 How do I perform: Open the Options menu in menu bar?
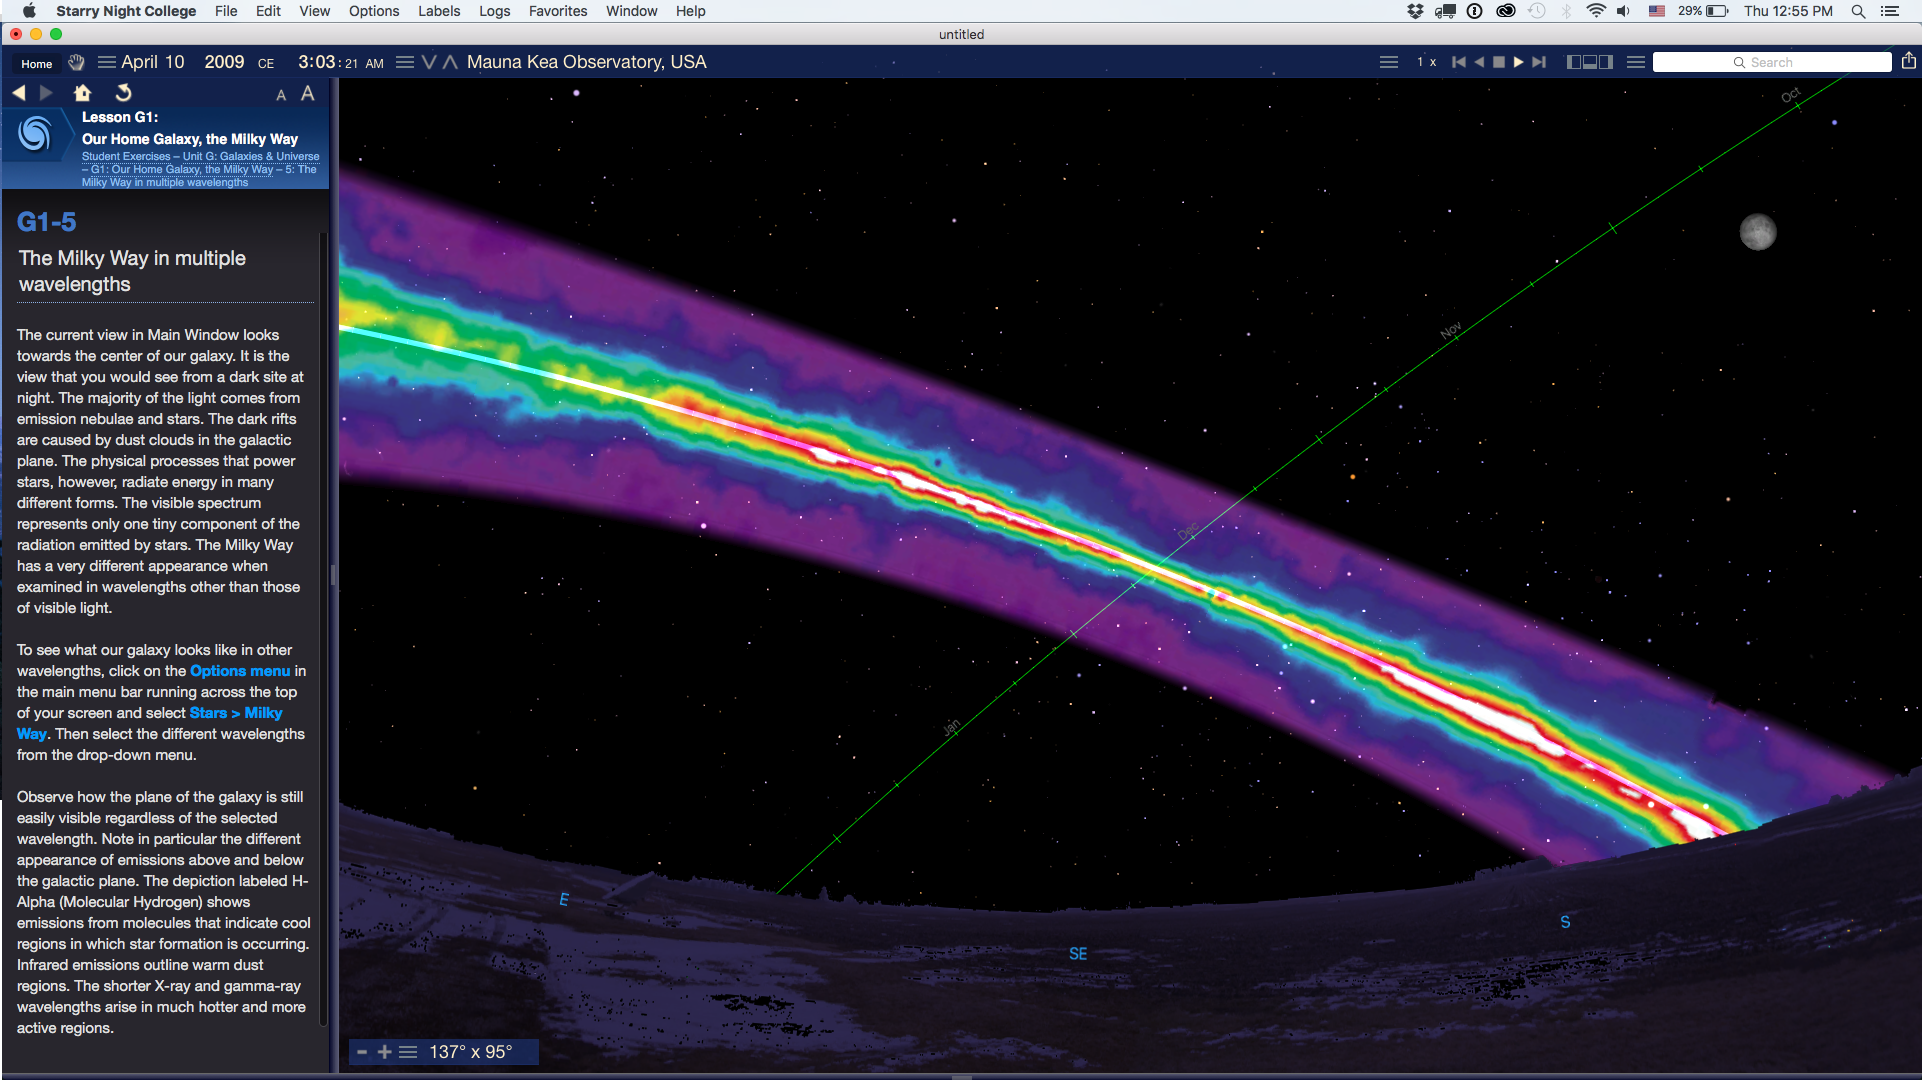(x=374, y=11)
